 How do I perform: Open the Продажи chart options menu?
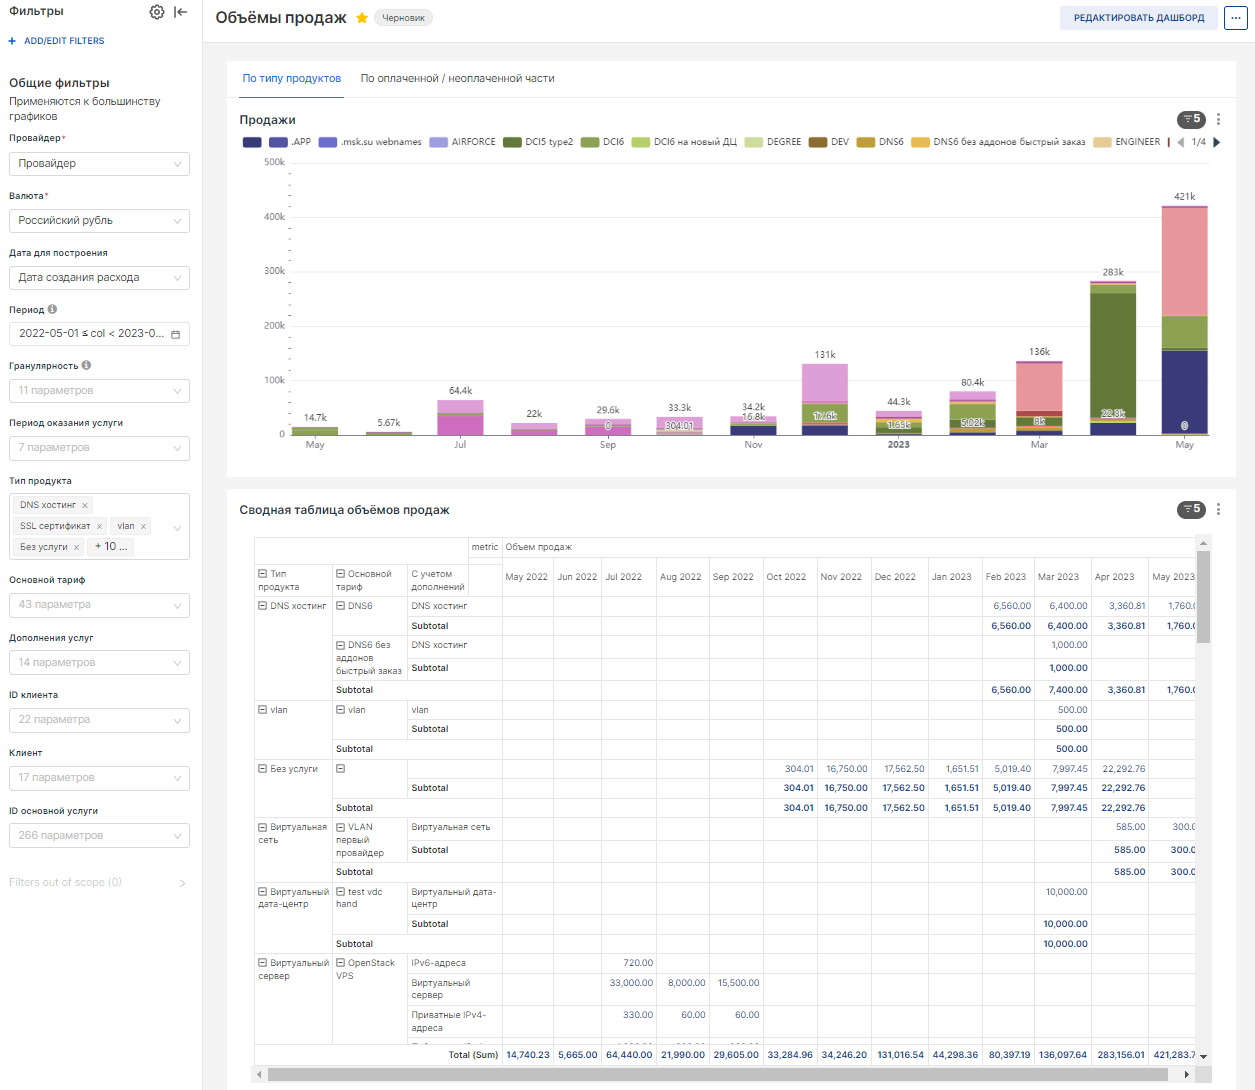coord(1218,119)
